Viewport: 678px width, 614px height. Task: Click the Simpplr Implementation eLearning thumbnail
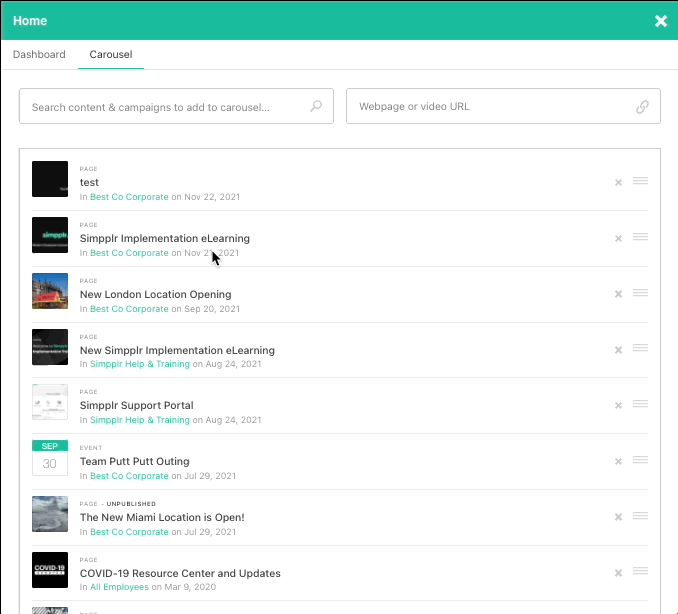click(50, 235)
